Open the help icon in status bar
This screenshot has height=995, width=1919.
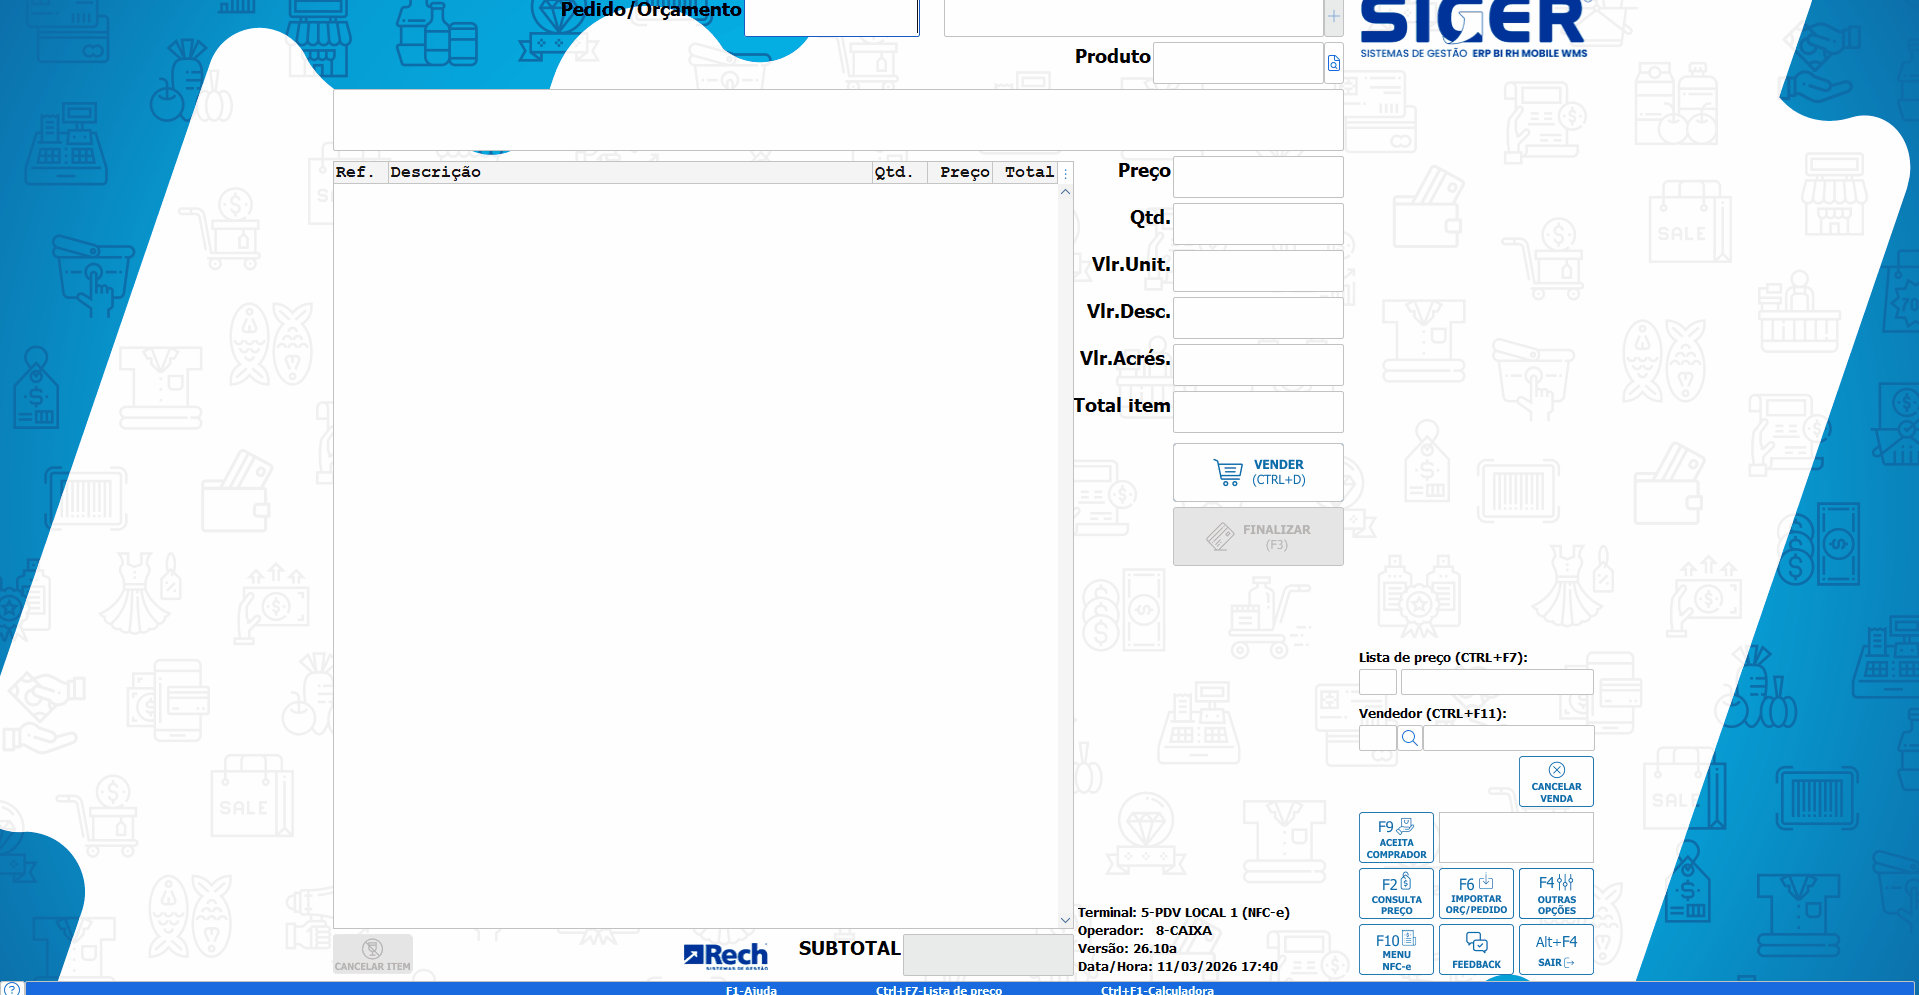tap(11, 989)
